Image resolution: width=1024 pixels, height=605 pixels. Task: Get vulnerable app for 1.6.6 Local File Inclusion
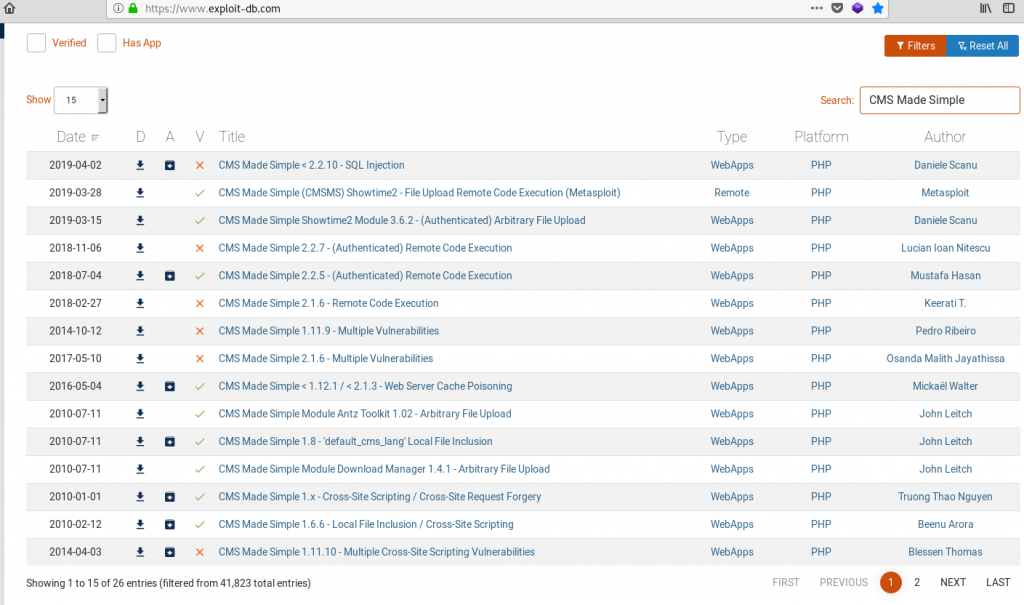point(170,525)
